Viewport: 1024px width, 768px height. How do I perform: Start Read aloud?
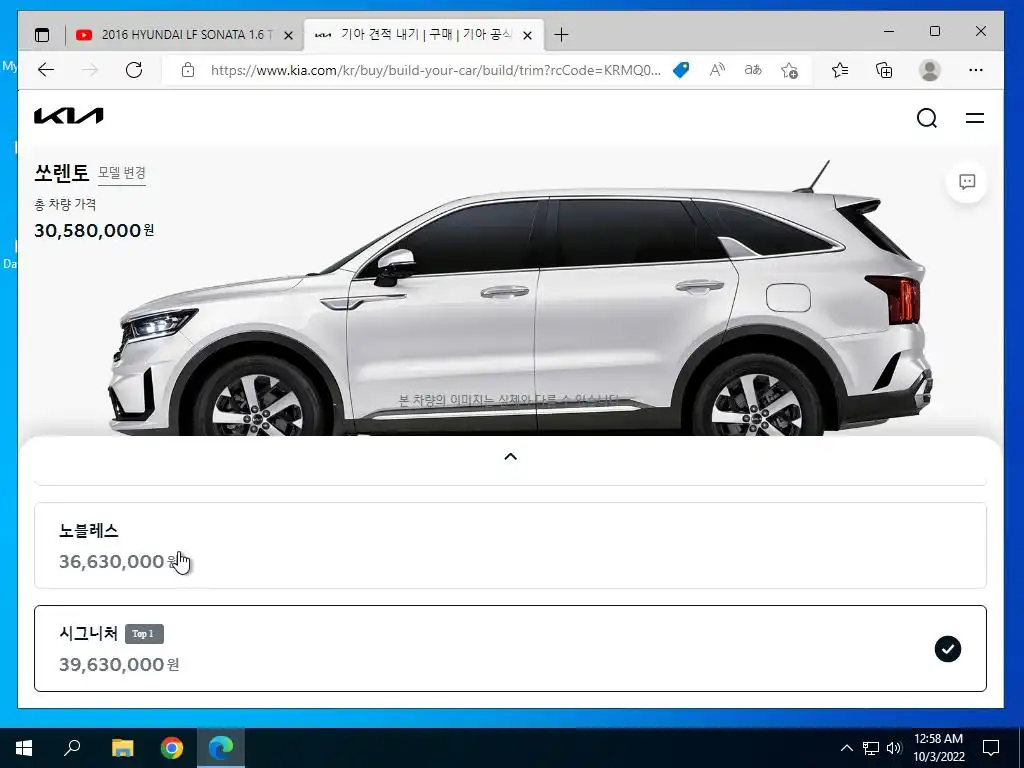coord(717,70)
